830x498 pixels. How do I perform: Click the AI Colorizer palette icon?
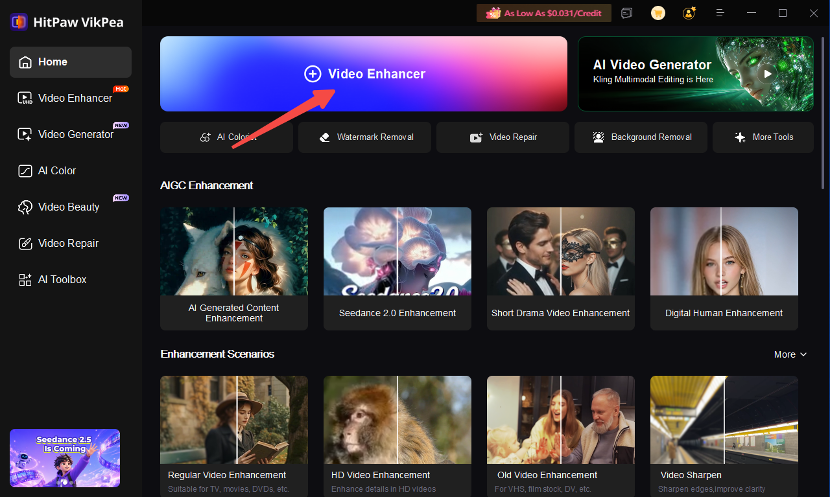coord(205,138)
